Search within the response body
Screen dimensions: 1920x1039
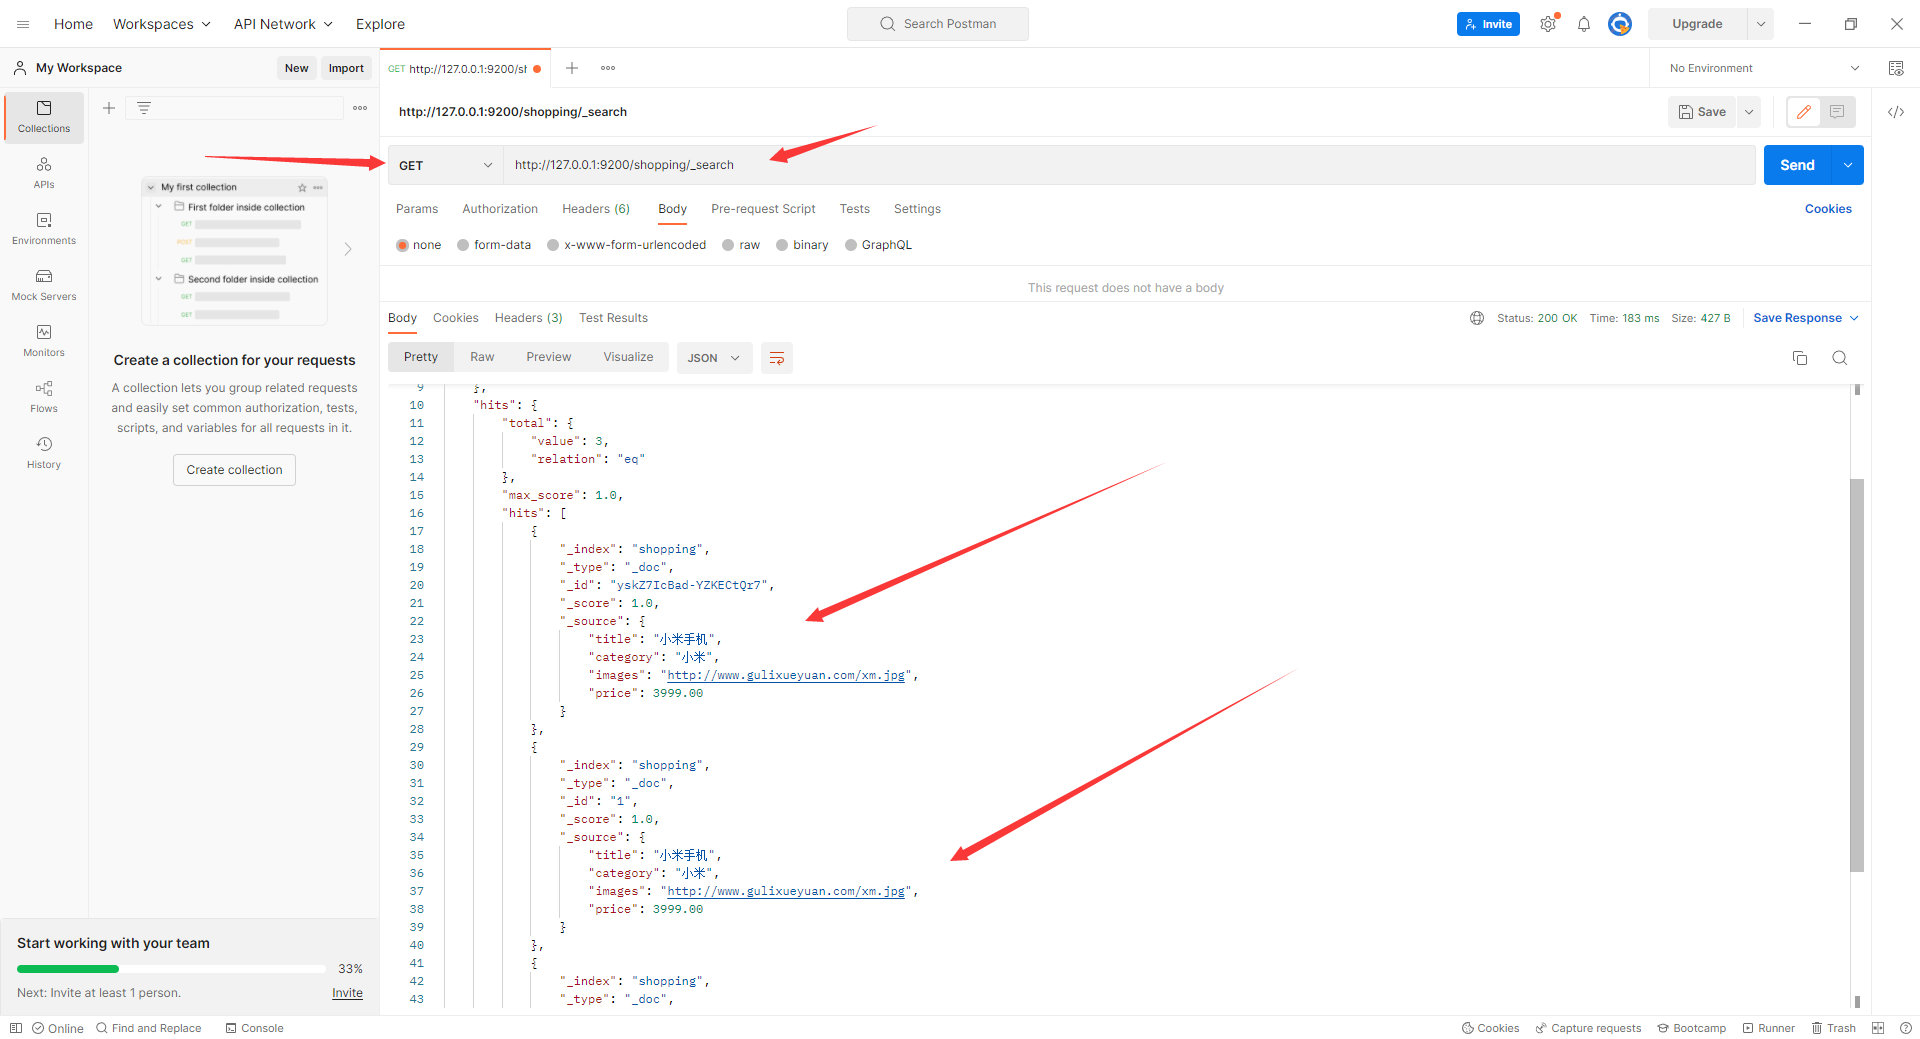[1839, 358]
